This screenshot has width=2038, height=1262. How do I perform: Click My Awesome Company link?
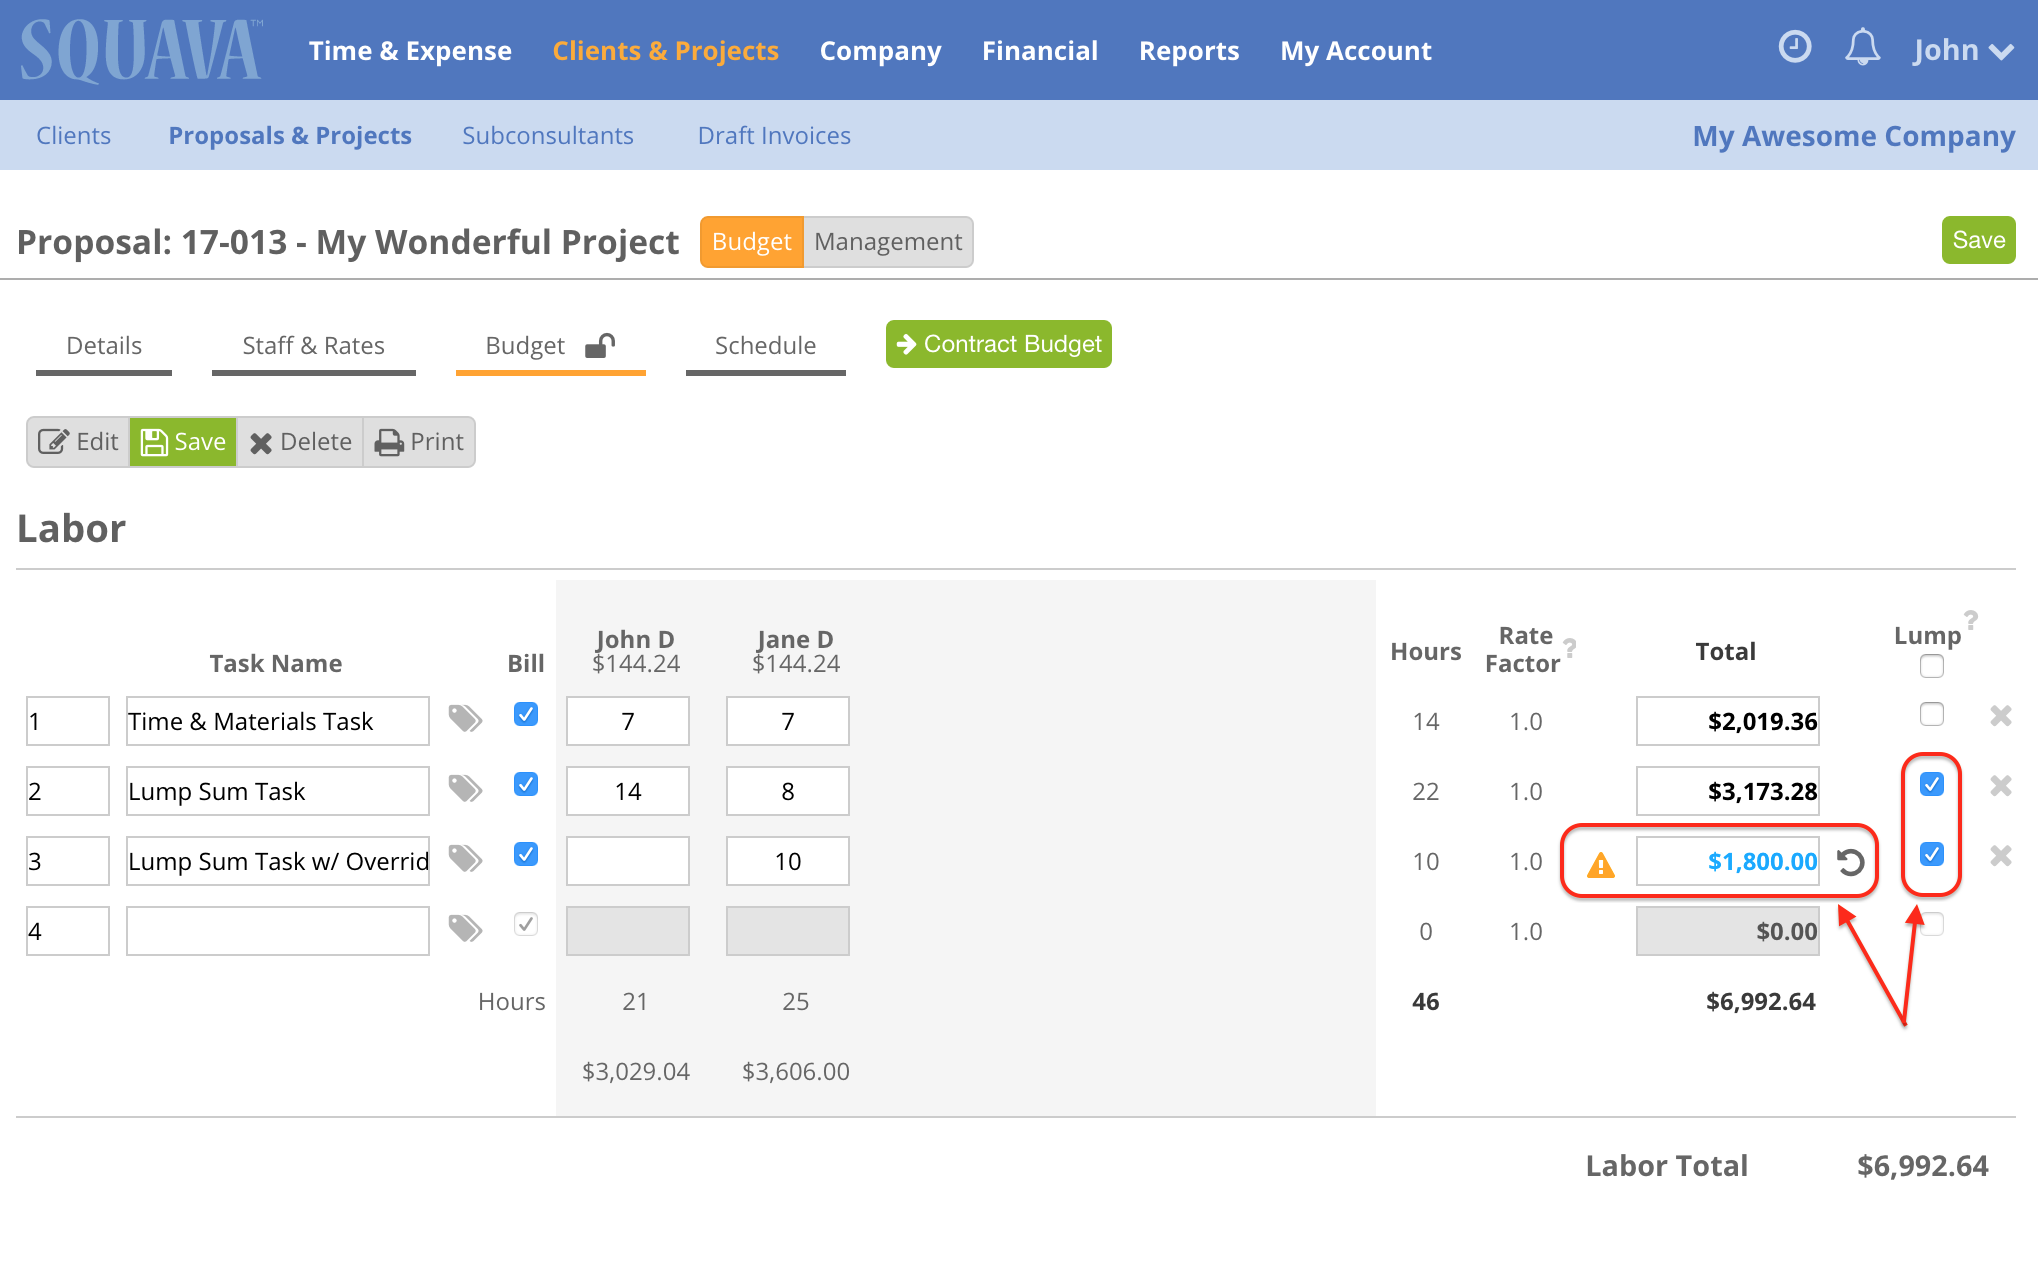point(1853,136)
